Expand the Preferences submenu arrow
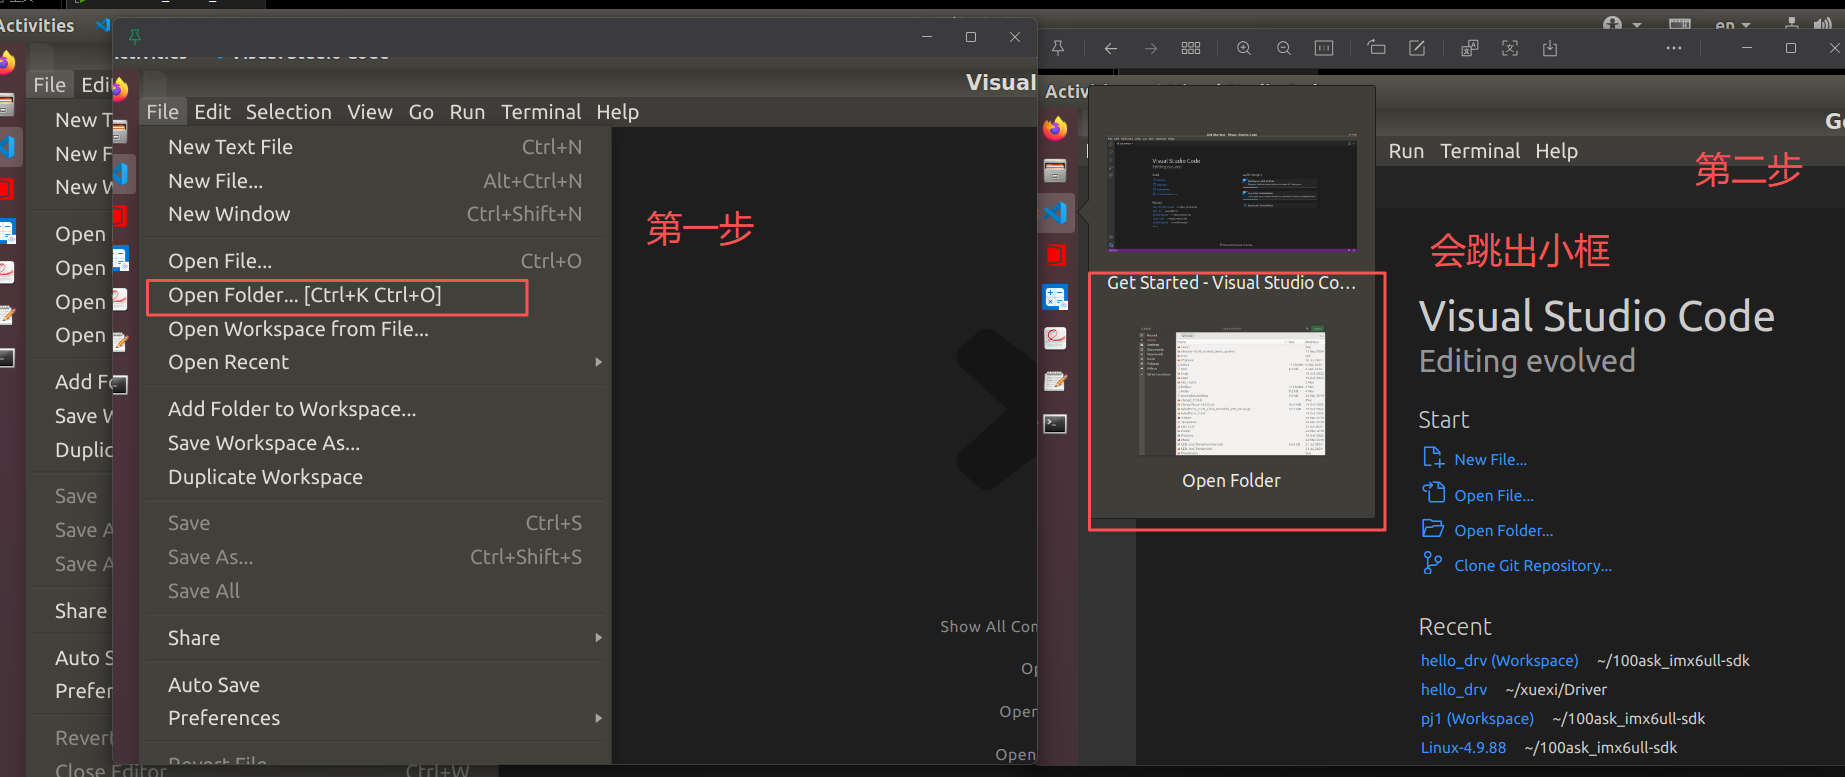Screen dimensions: 1845x777 598,718
